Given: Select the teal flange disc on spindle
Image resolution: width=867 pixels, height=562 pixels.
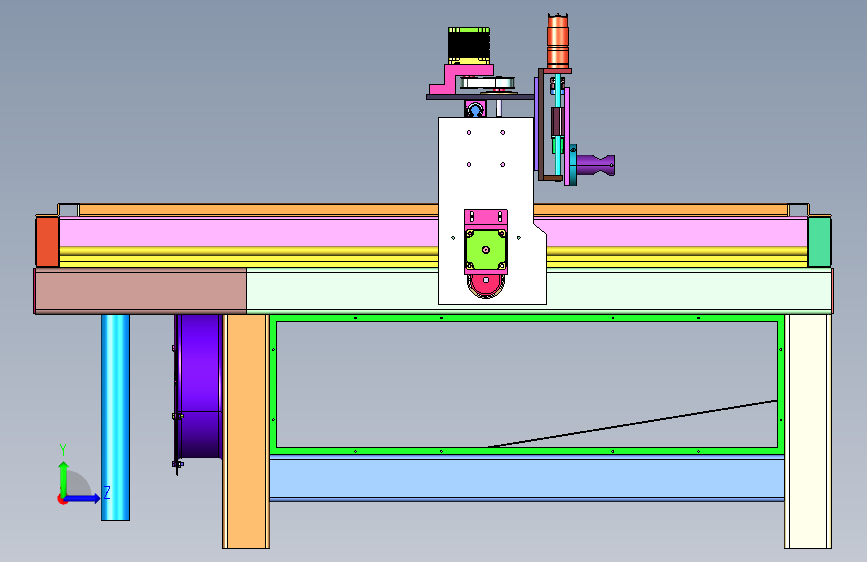Looking at the screenshot, I should (573, 165).
